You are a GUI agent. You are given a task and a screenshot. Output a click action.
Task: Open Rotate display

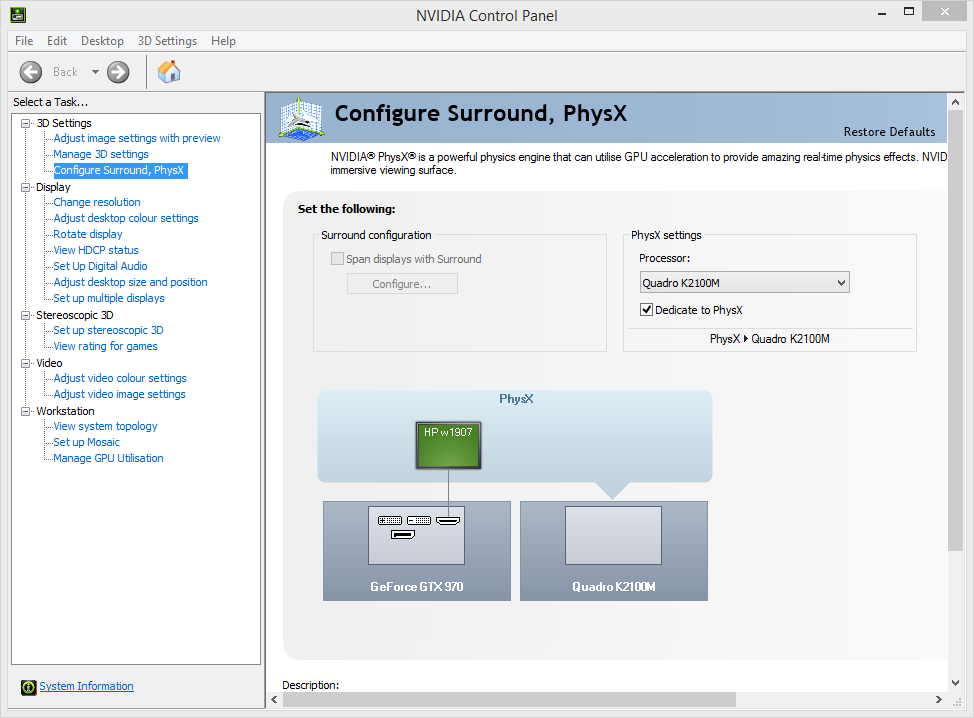point(88,234)
